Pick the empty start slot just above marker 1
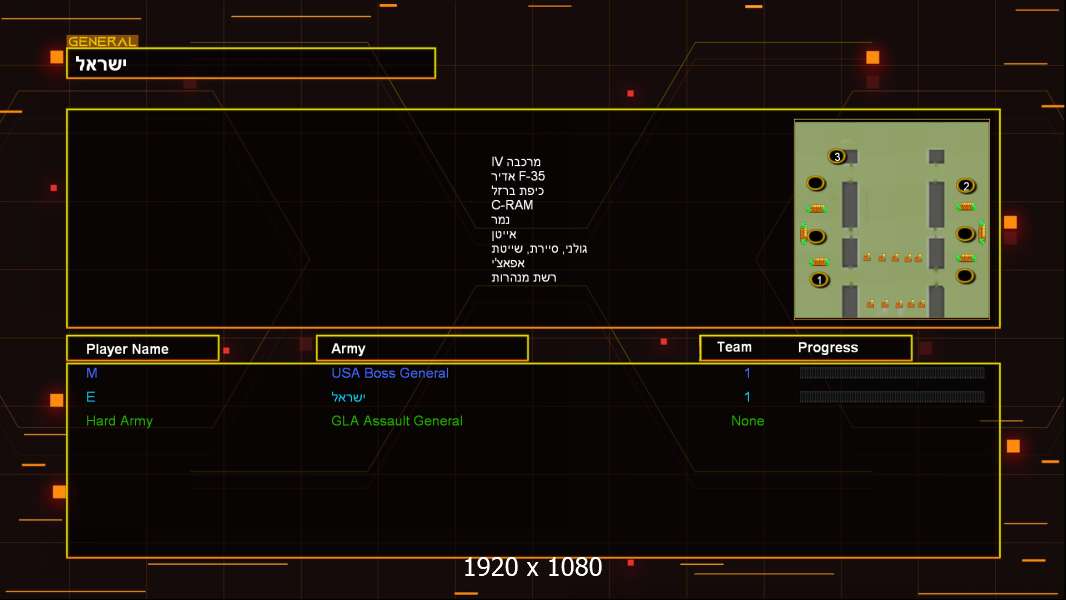 (x=816, y=236)
